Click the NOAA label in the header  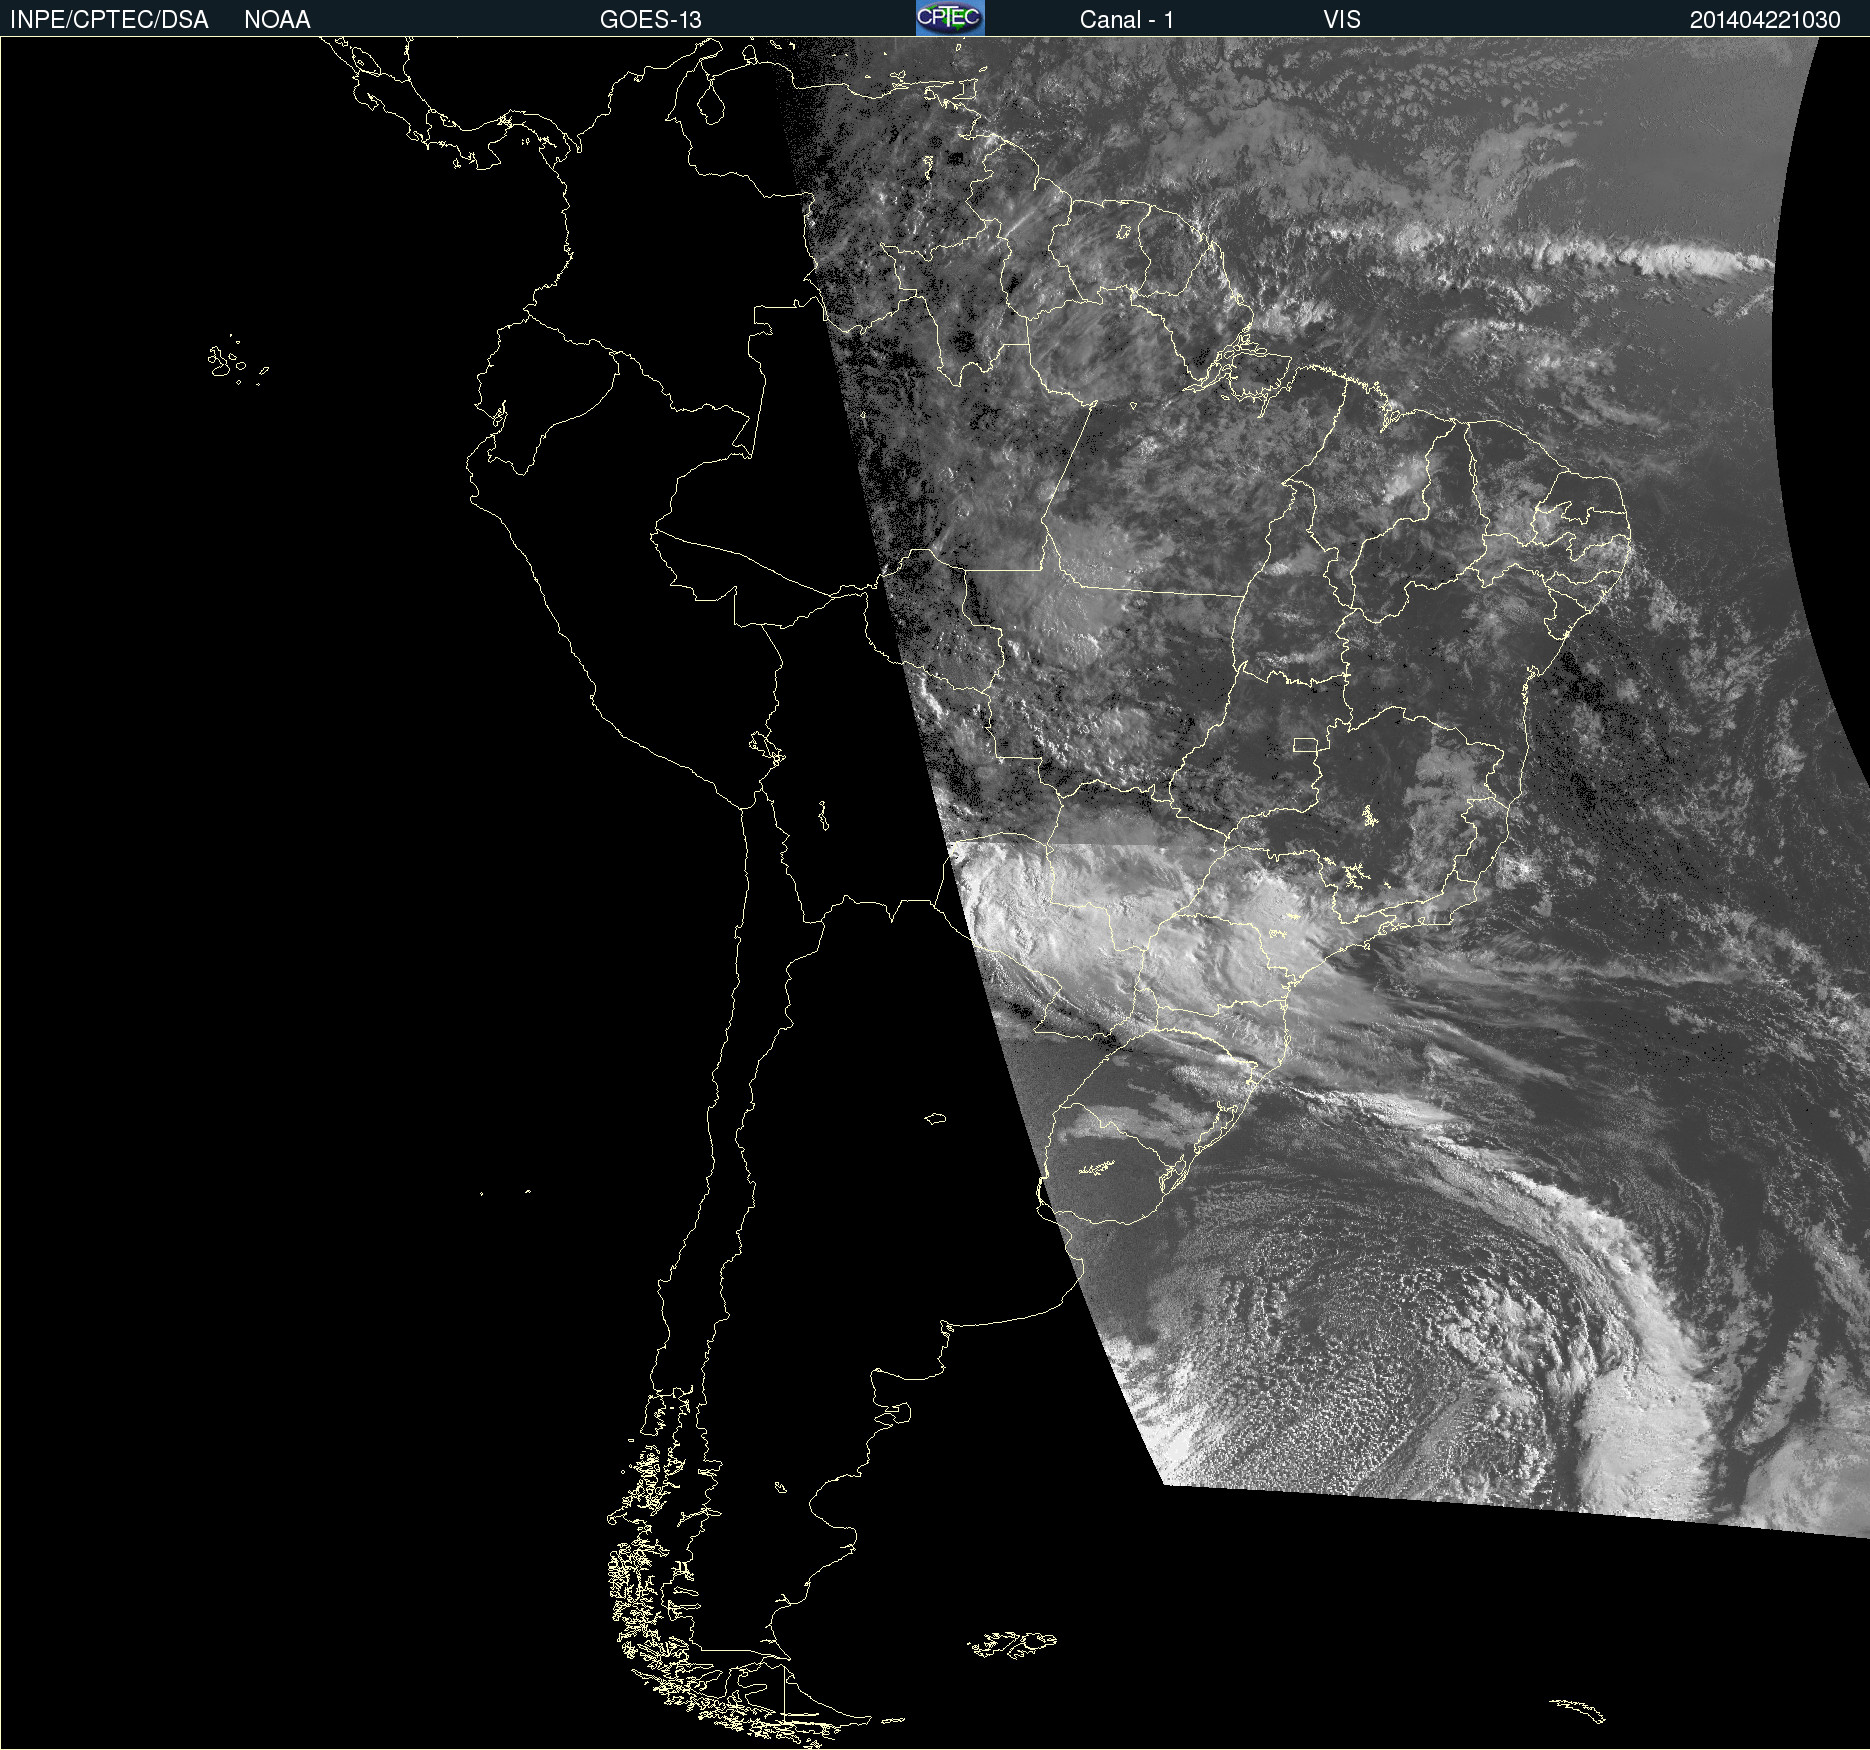point(277,20)
